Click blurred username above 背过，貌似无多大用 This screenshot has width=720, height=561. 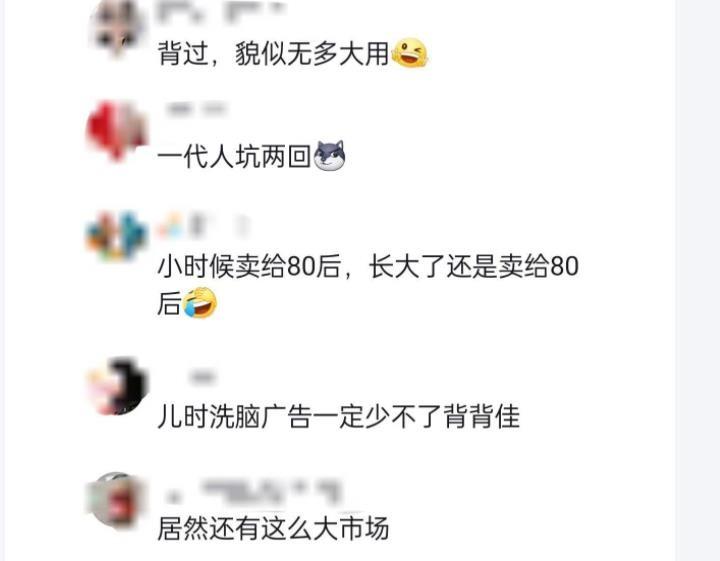(x=220, y=11)
